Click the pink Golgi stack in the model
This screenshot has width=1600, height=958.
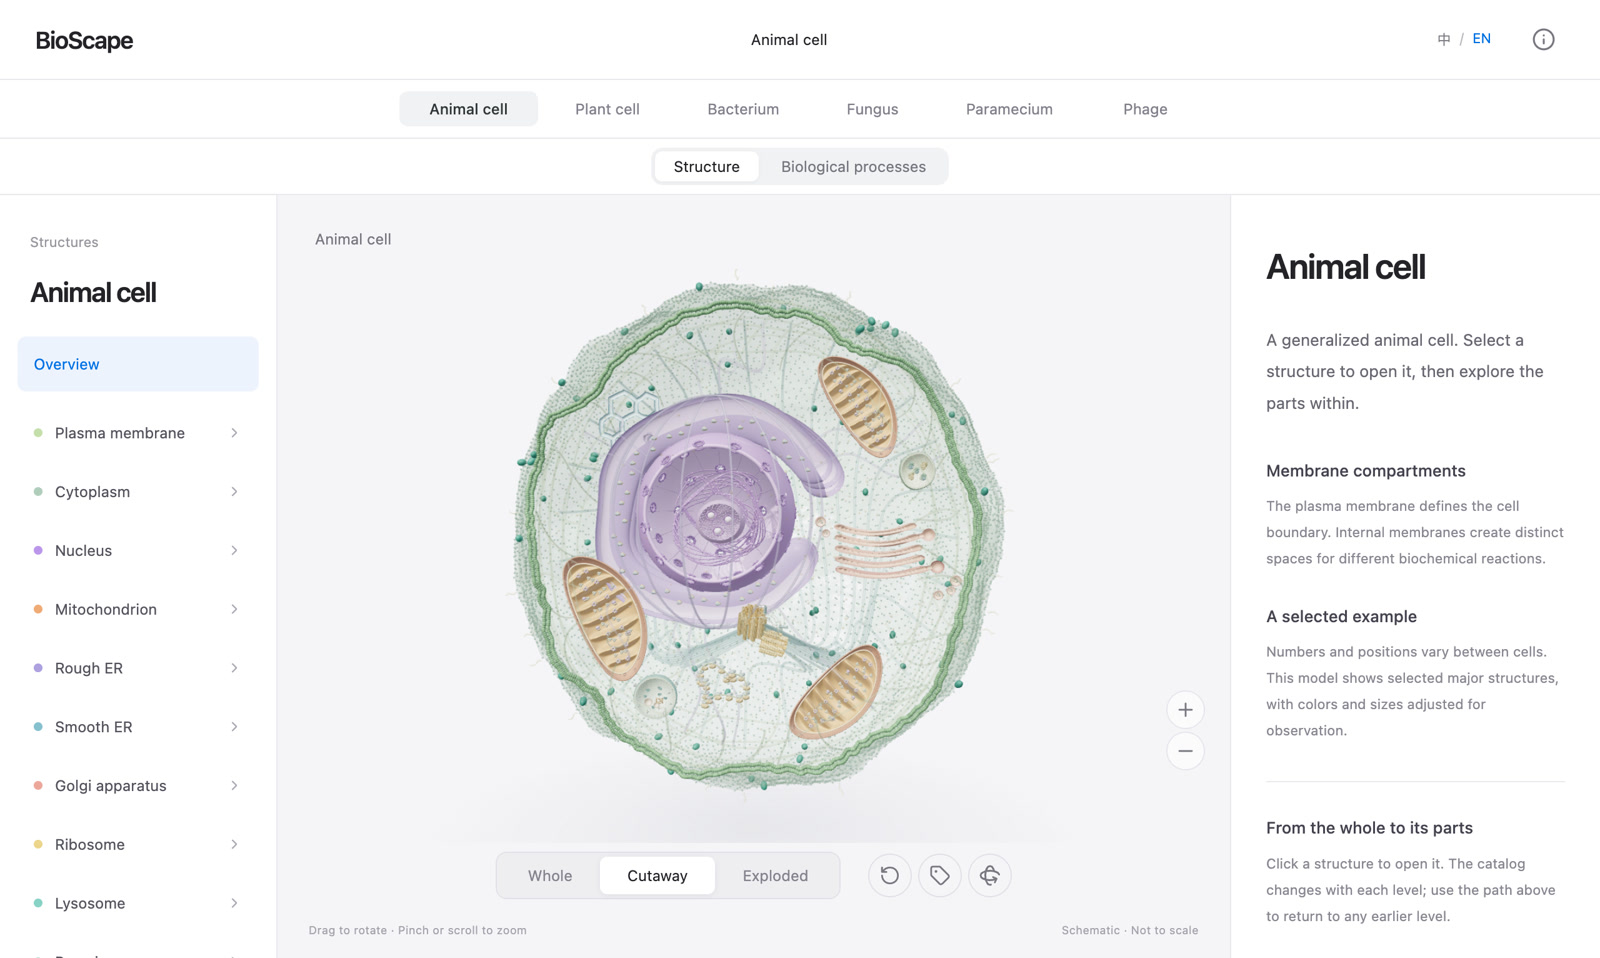(x=885, y=550)
